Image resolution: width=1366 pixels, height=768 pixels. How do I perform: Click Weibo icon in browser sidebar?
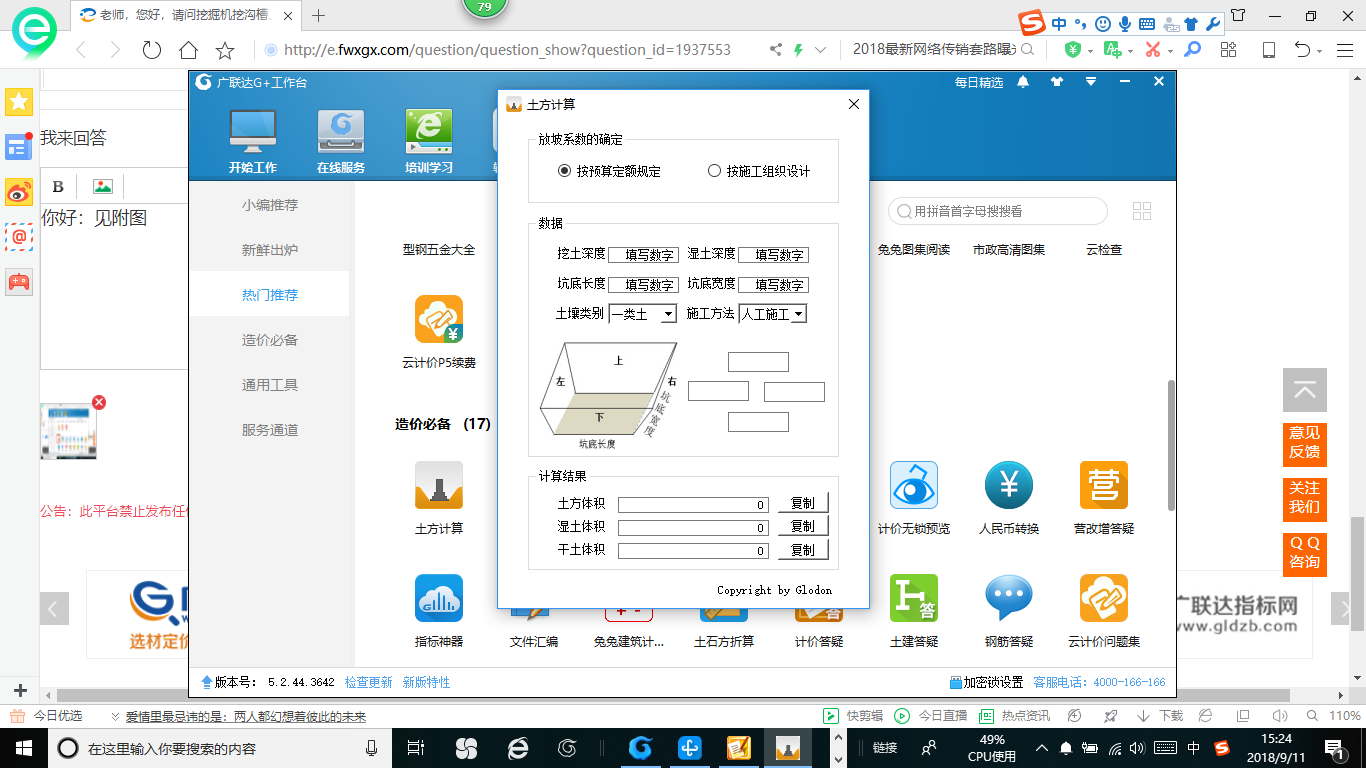pyautogui.click(x=19, y=192)
